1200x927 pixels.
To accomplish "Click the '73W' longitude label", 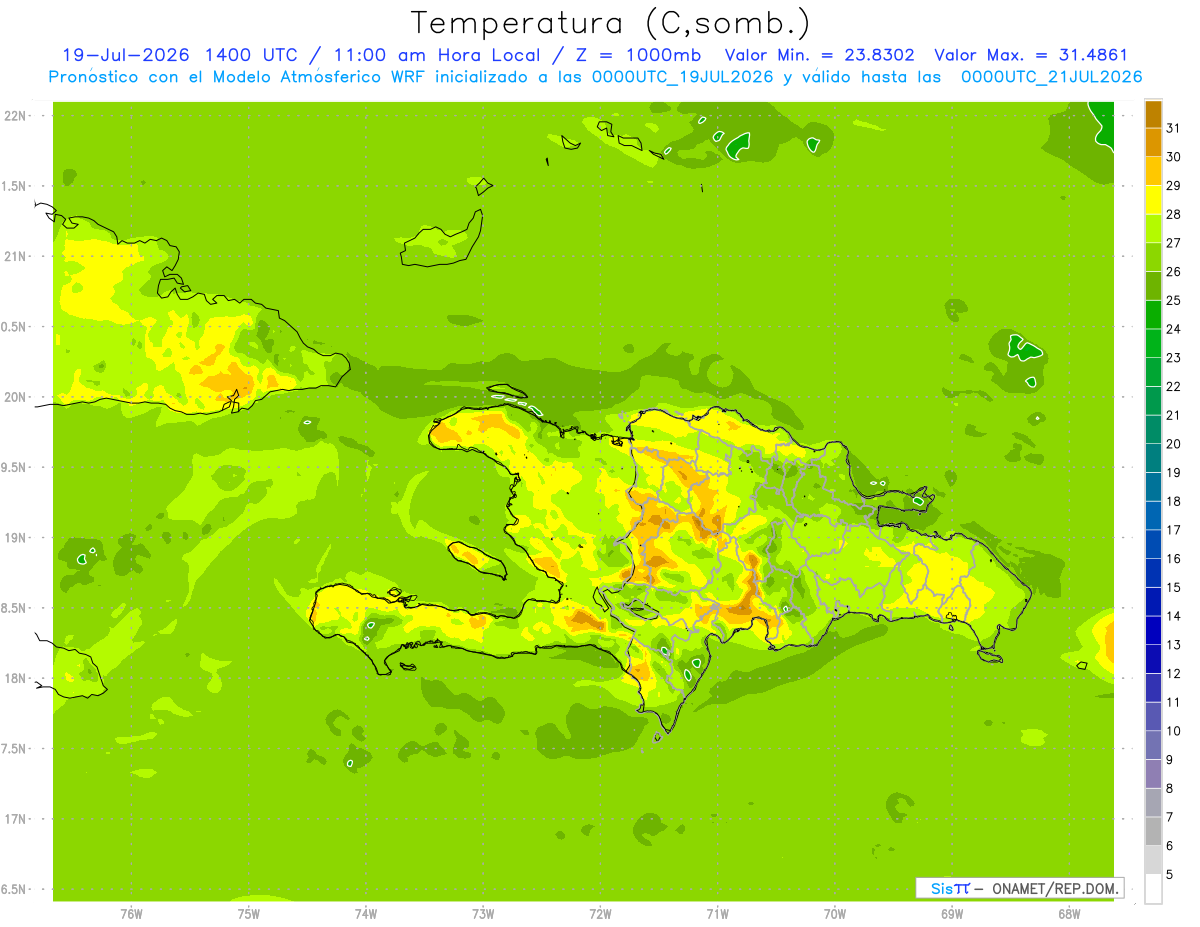I will 483,914.
